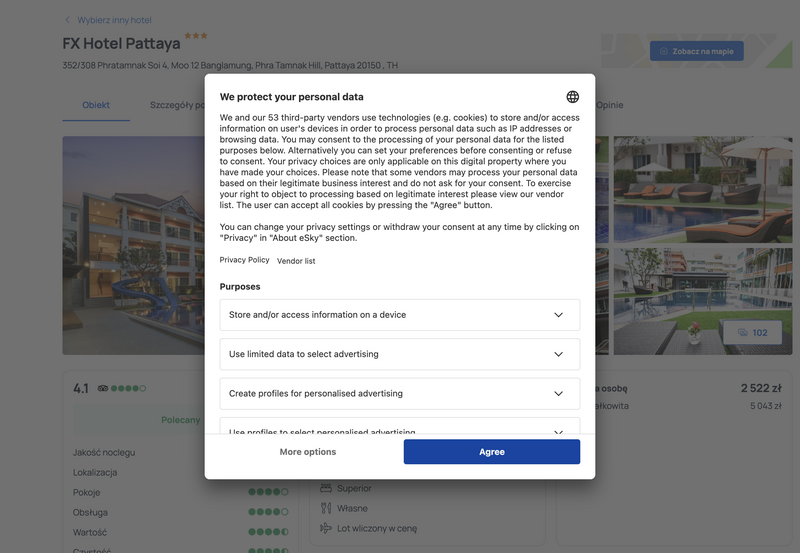Expand Create profiles for personalised advertising
Viewport: 800px width, 553px height.
coord(399,393)
